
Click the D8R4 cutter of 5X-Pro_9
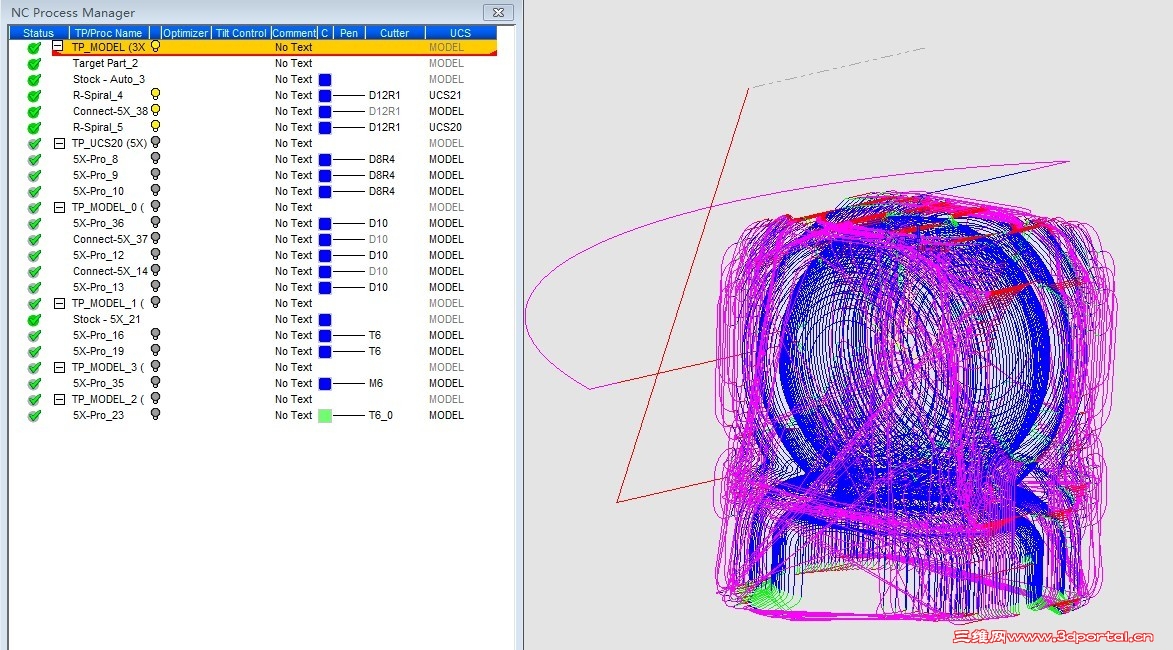pos(382,176)
